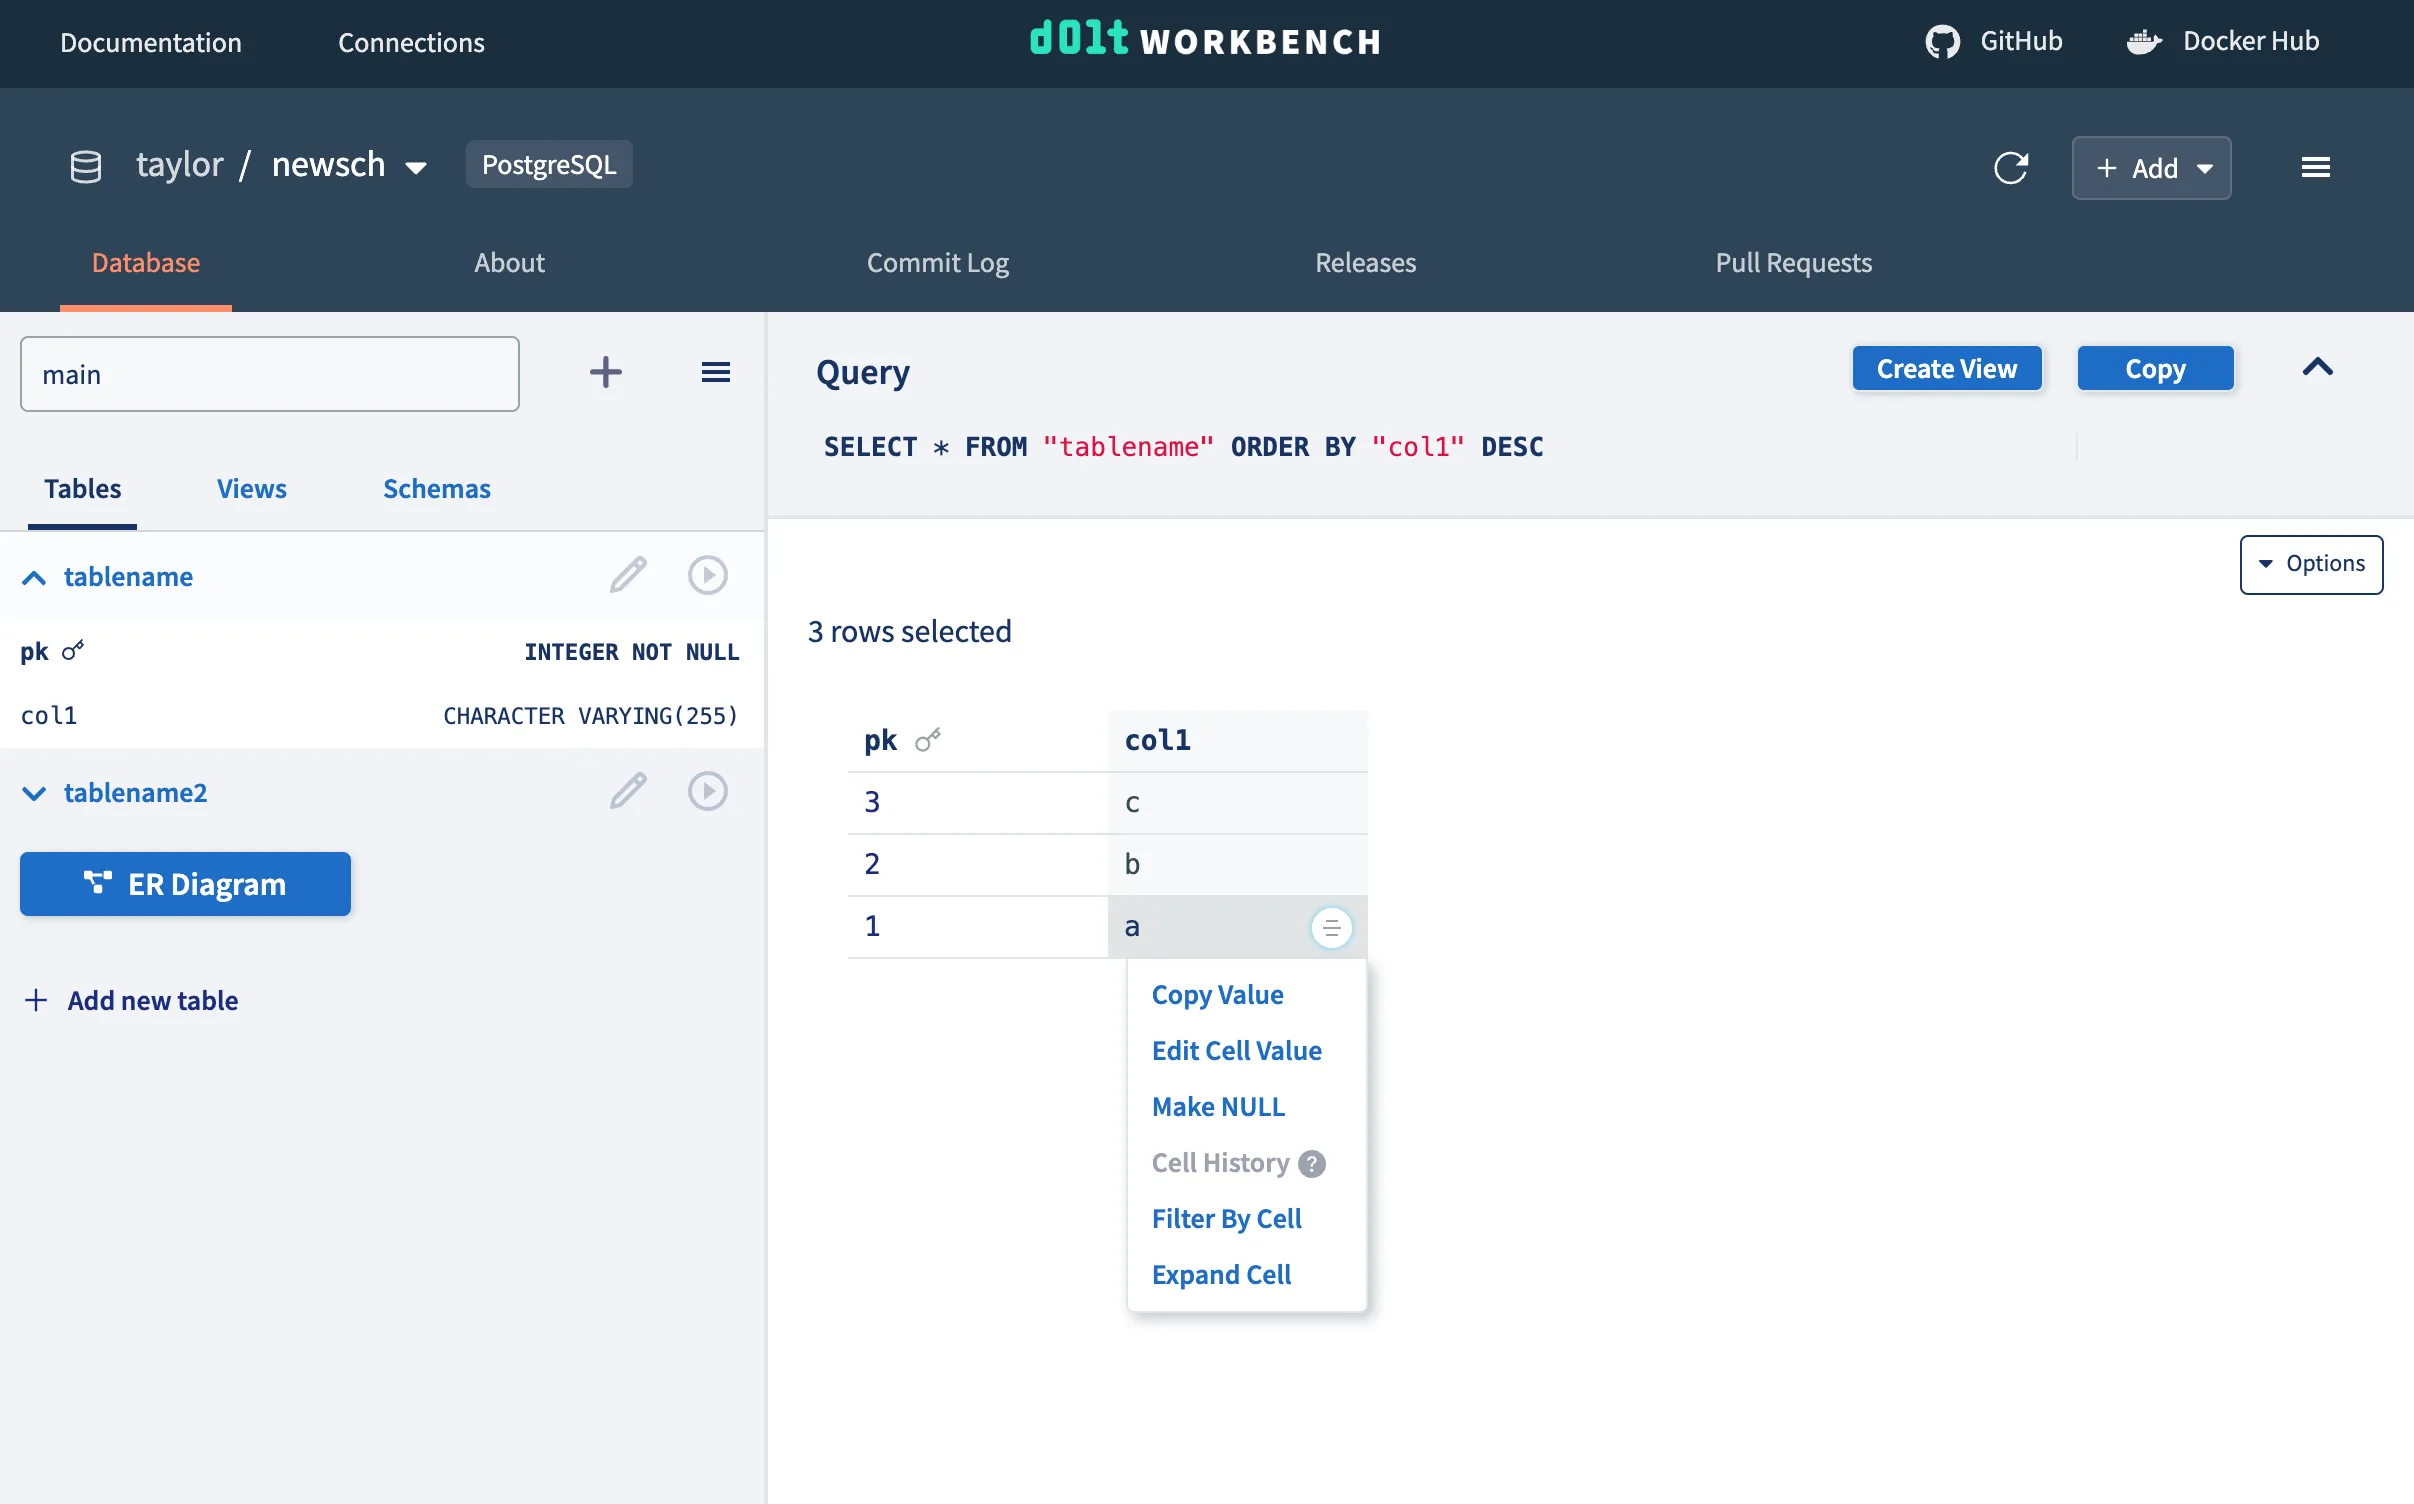The image size is (2414, 1504).
Task: Refresh the database view
Action: (x=2011, y=167)
